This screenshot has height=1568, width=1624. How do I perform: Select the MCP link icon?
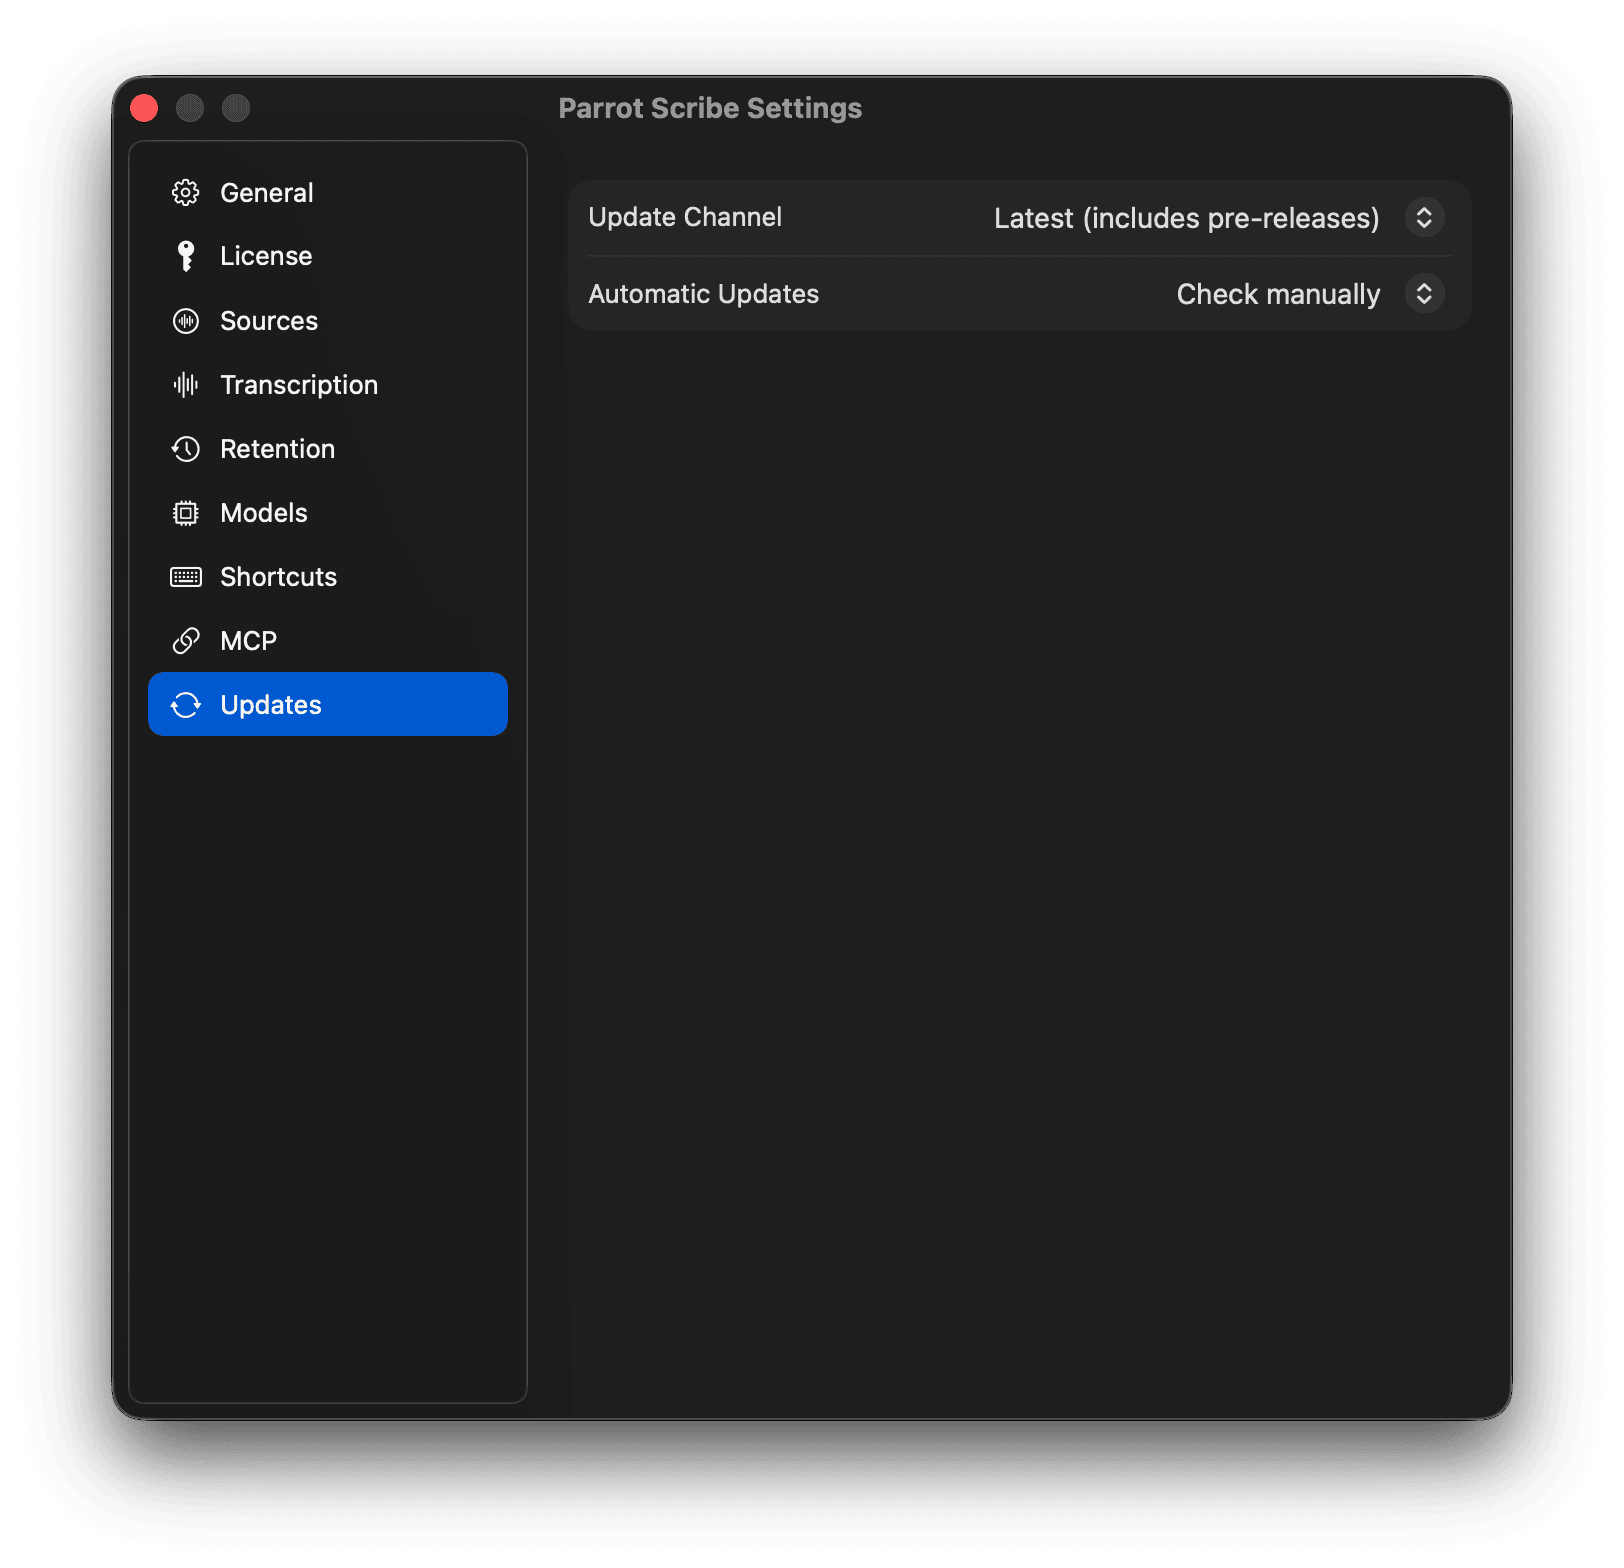(186, 640)
